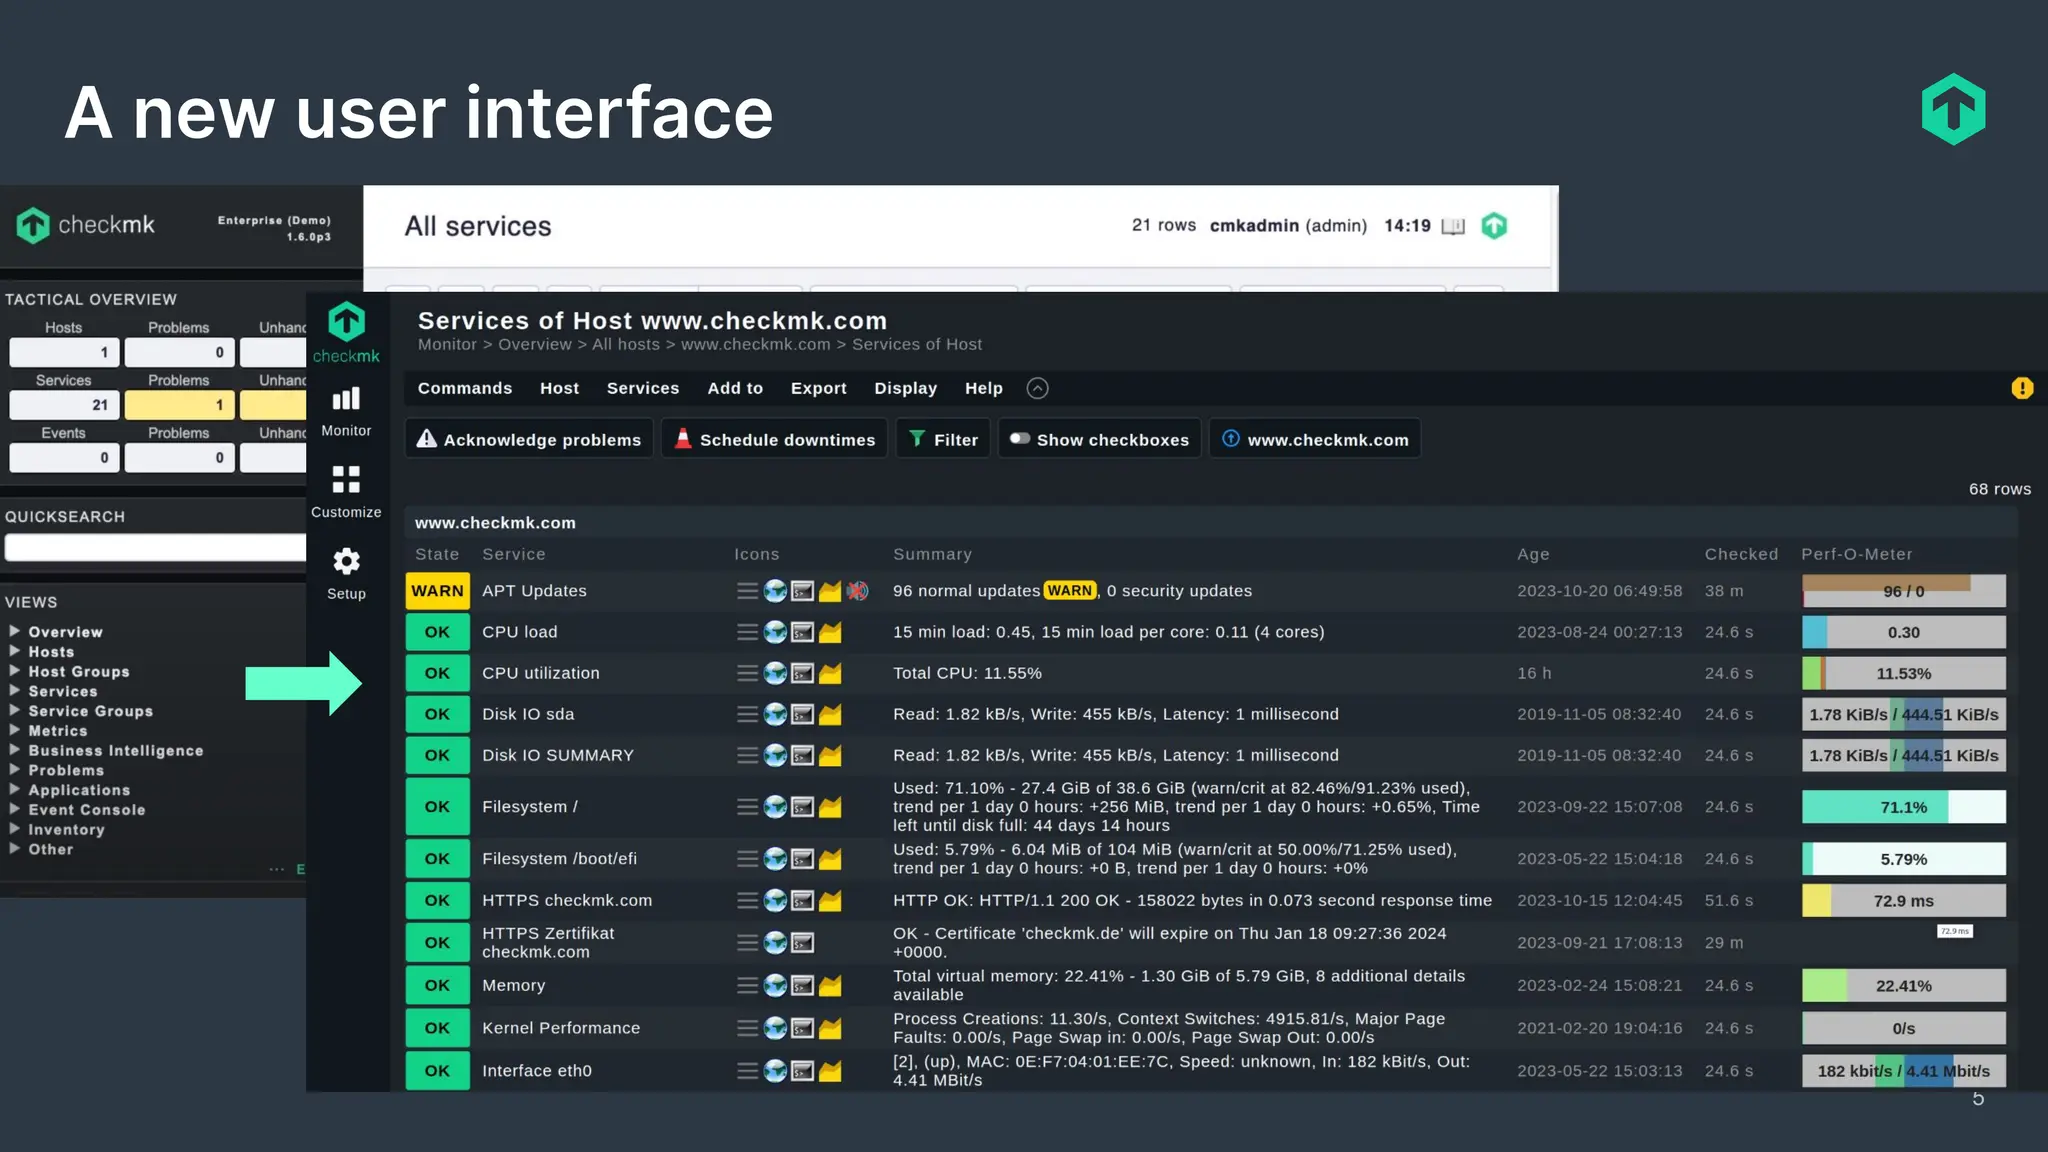Open the Services menu
Screen dimensions: 2048x1152
click(643, 388)
